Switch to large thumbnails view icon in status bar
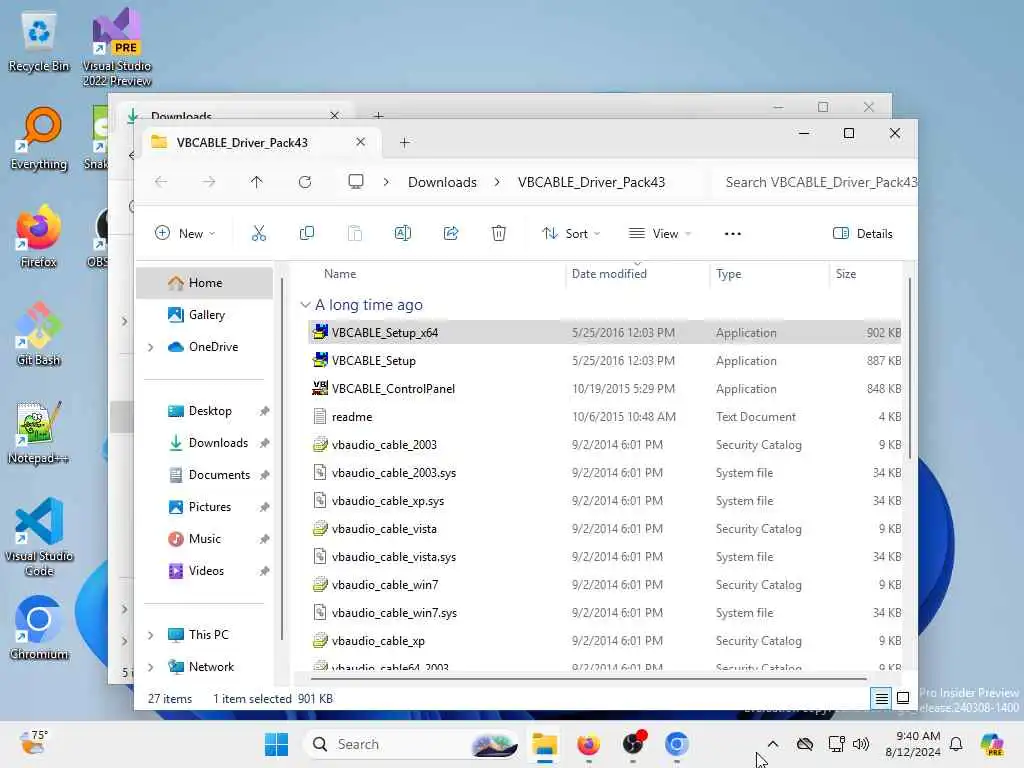 click(903, 698)
